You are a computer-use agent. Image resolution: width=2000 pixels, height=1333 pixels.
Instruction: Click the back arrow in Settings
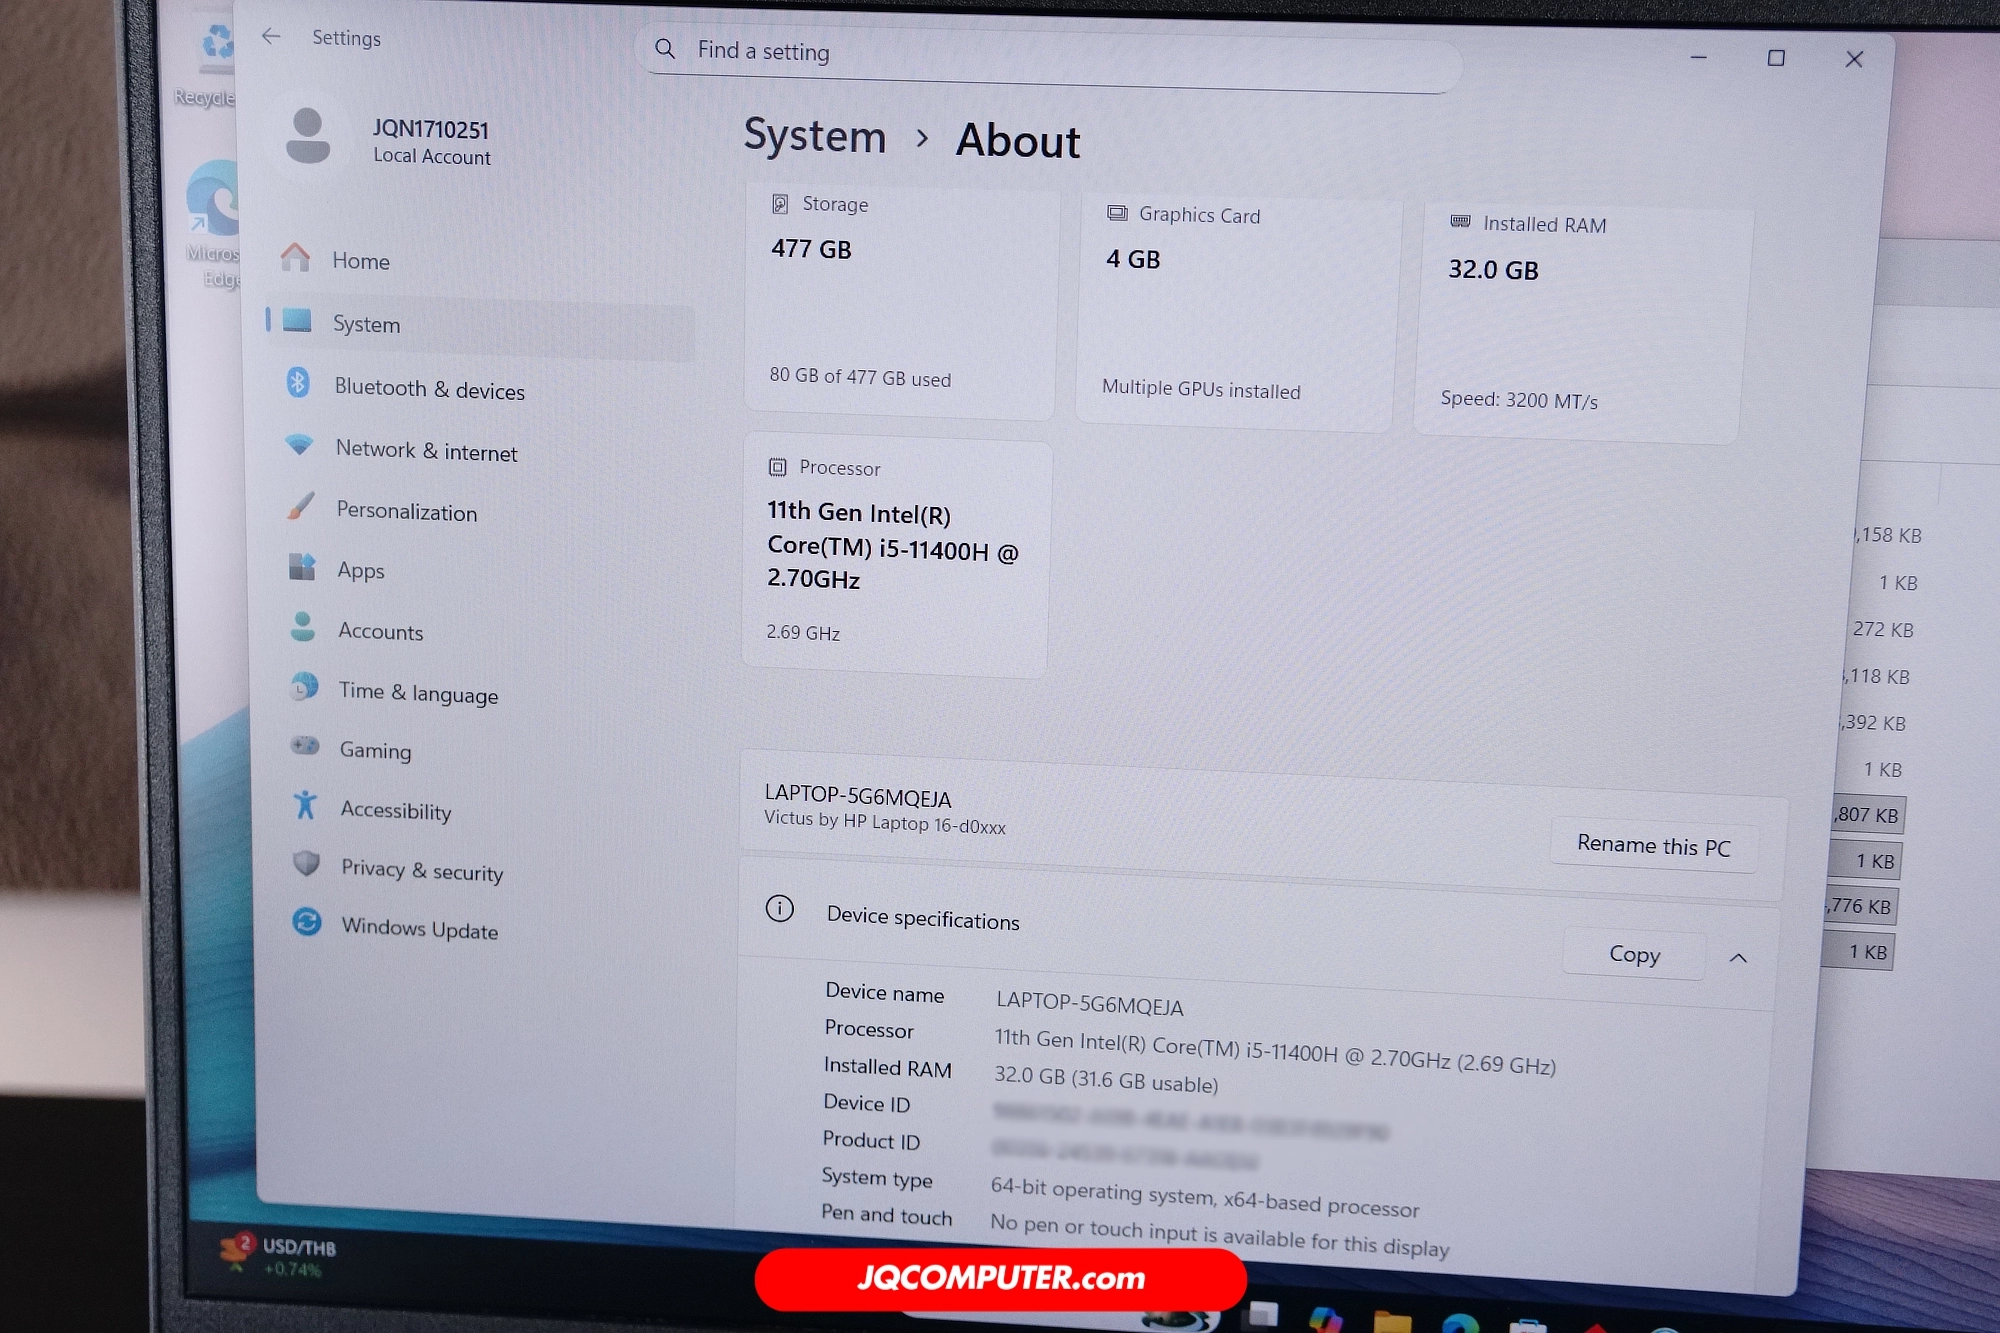271,37
